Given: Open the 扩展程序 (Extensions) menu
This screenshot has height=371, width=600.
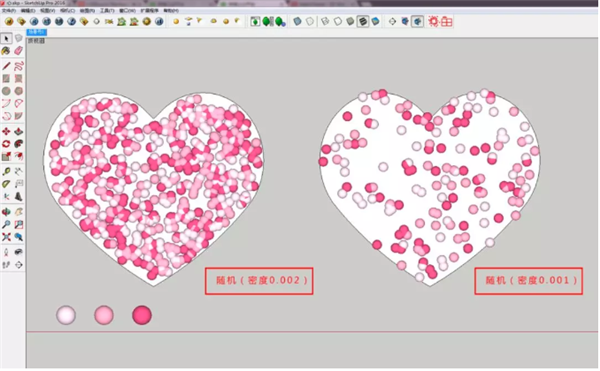Looking at the screenshot, I should tap(149, 11).
